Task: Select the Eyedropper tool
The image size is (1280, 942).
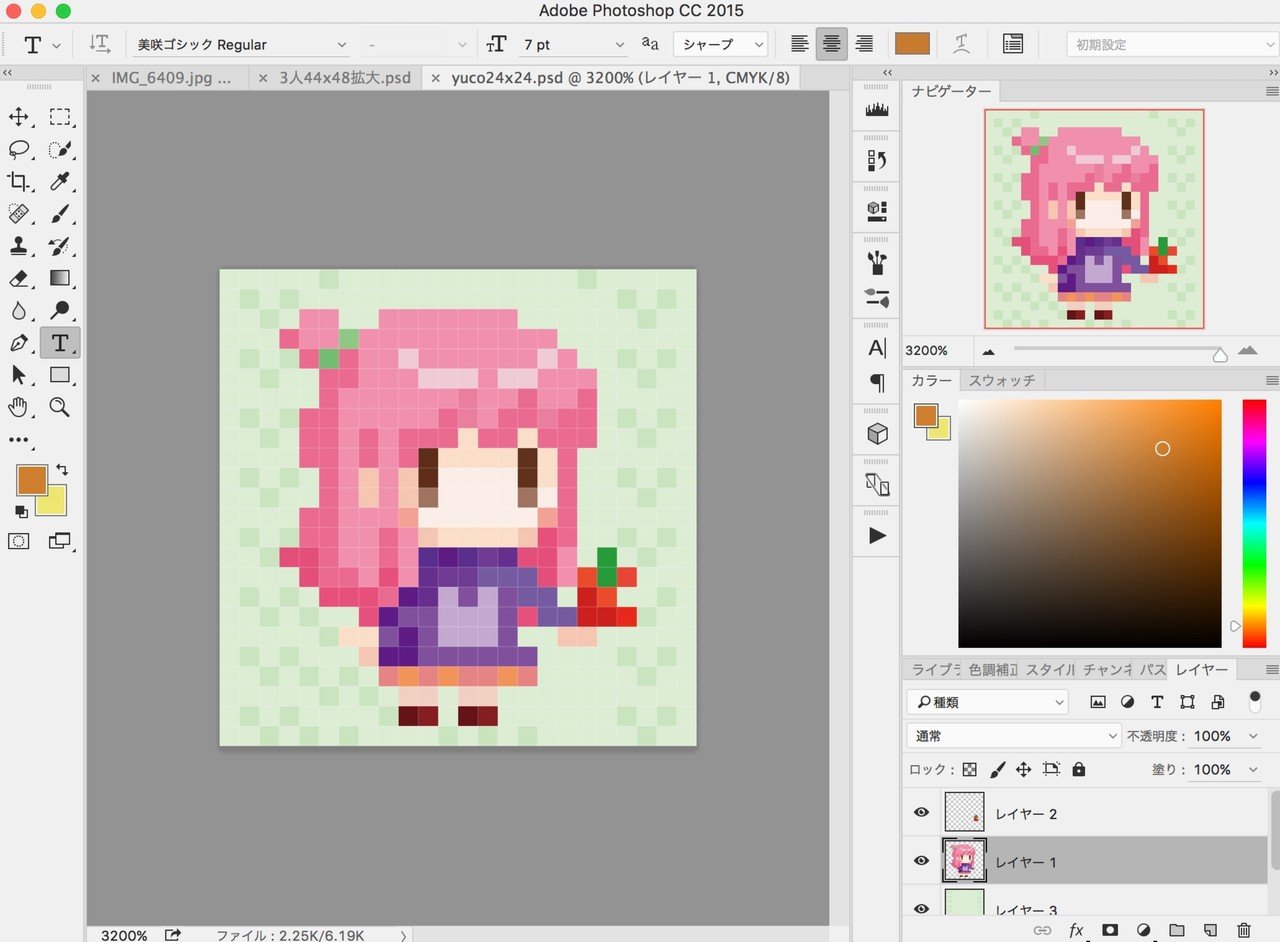Action: [x=60, y=181]
